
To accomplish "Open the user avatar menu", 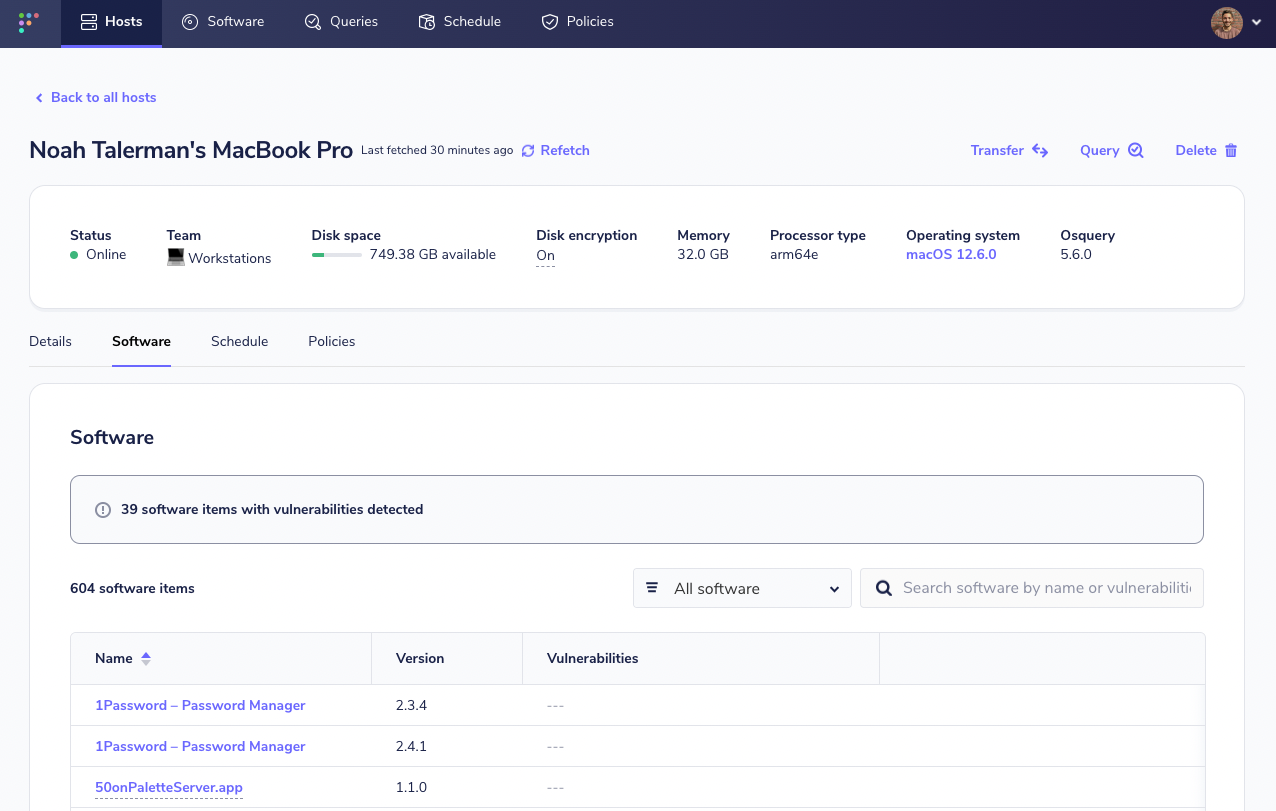I will click(1227, 22).
